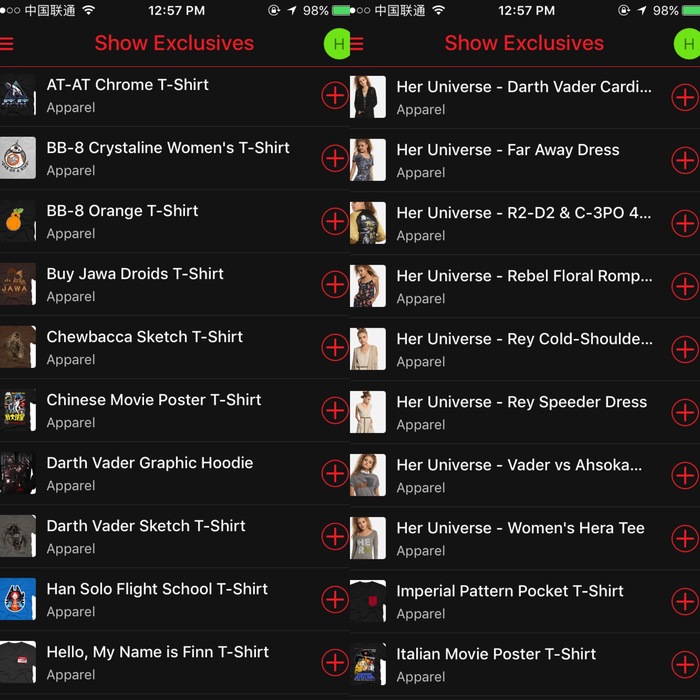Tap Show Exclusives title on left screen

coord(174,43)
